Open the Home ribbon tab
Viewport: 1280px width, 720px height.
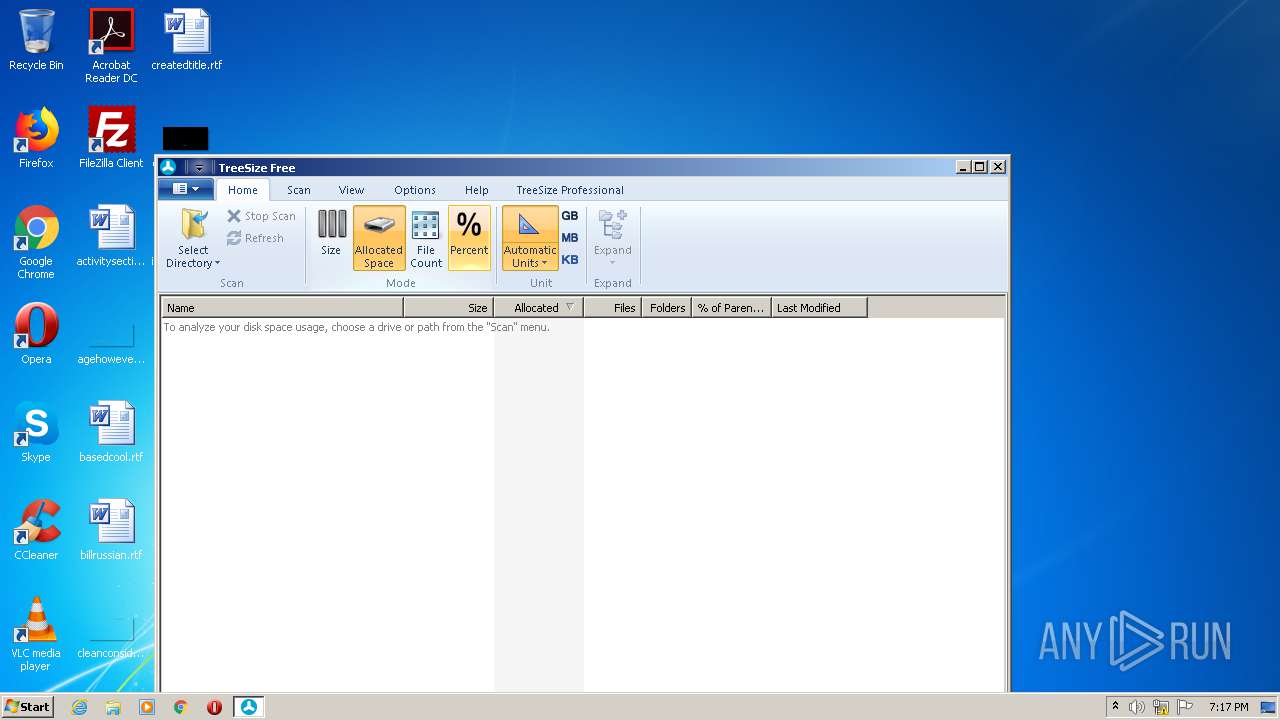pos(243,190)
